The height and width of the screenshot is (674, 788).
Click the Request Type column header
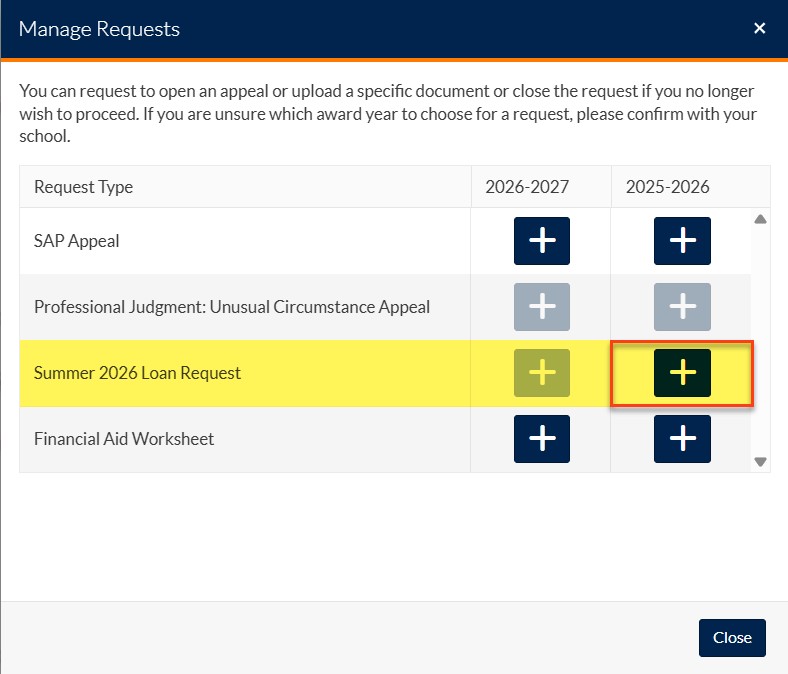[83, 187]
